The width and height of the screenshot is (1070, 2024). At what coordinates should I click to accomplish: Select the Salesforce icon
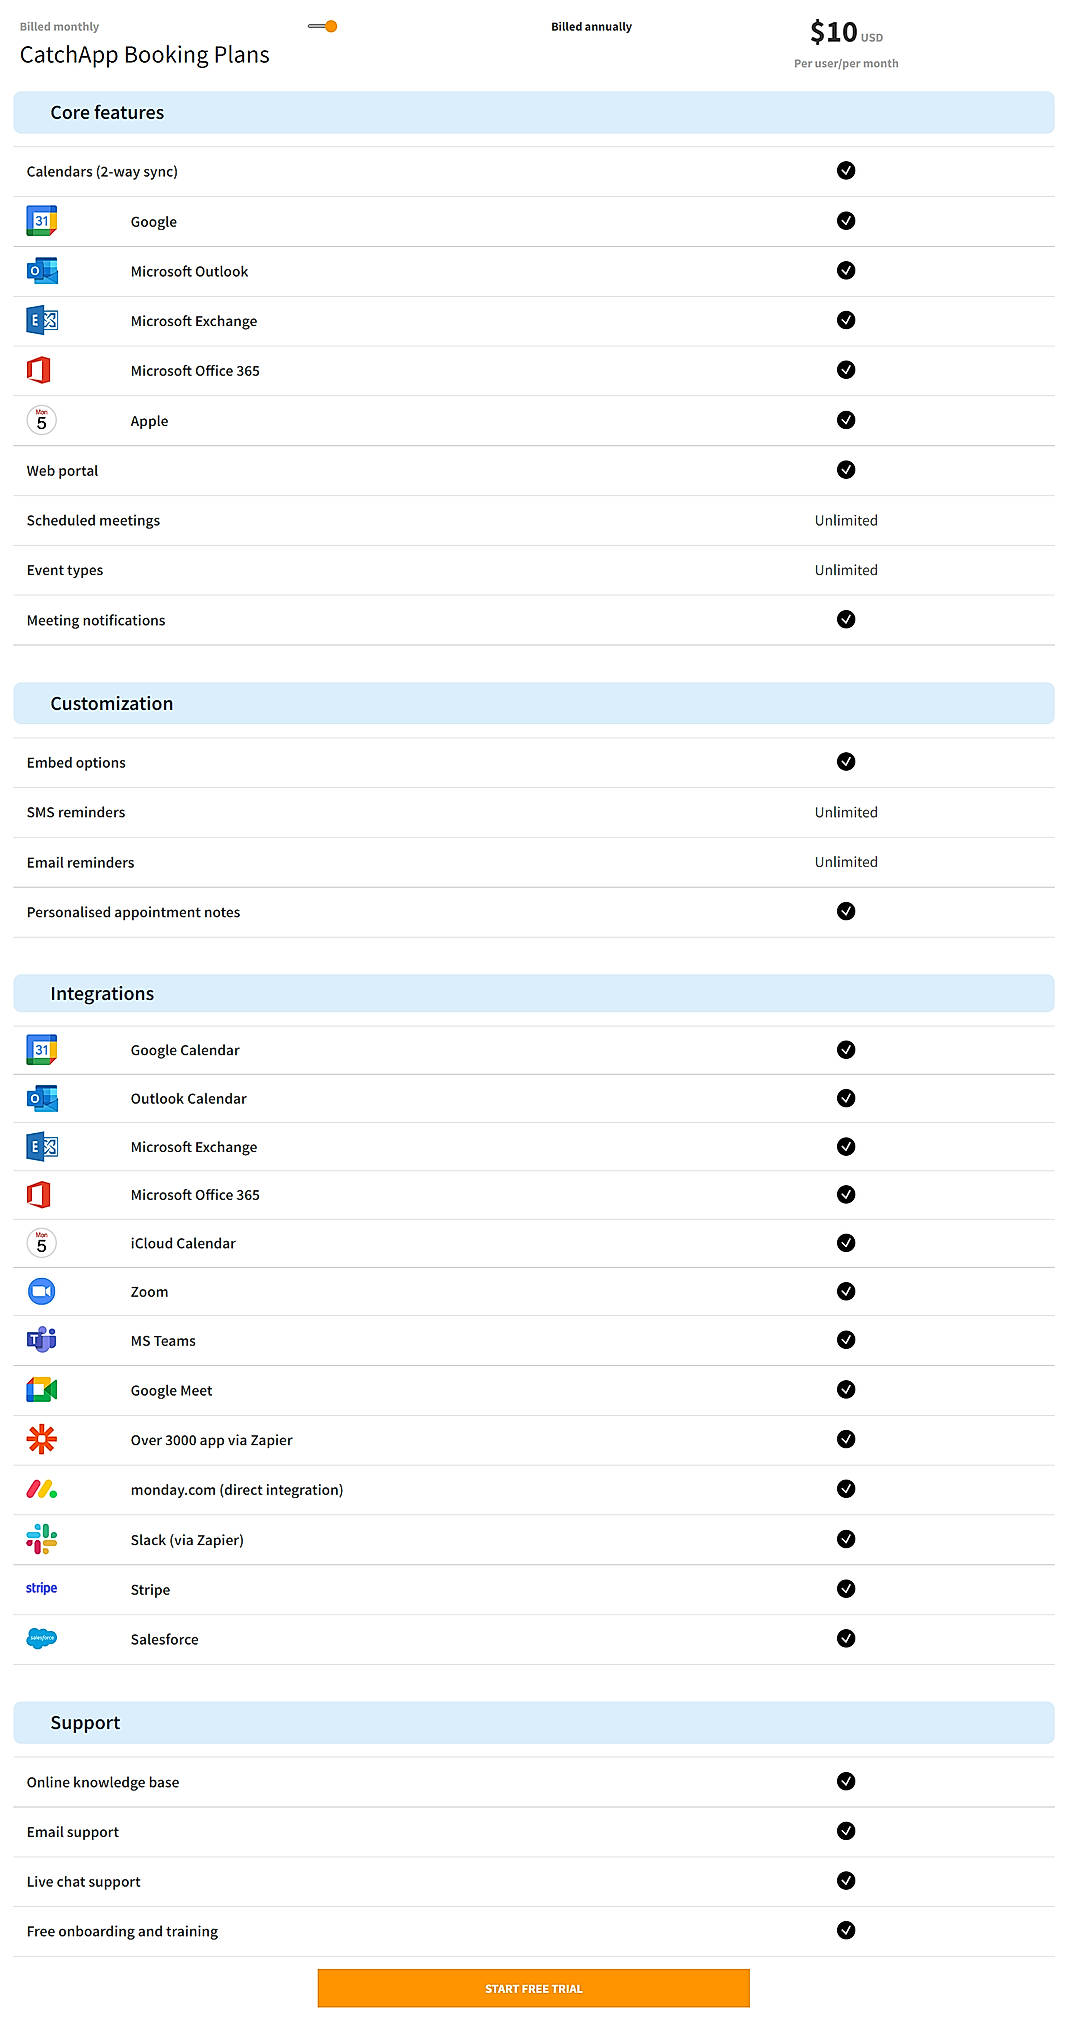point(41,1638)
